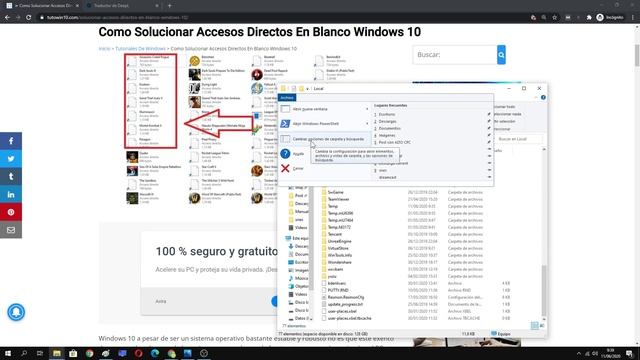
Task: Select the Wondershare folder
Action: (339, 262)
